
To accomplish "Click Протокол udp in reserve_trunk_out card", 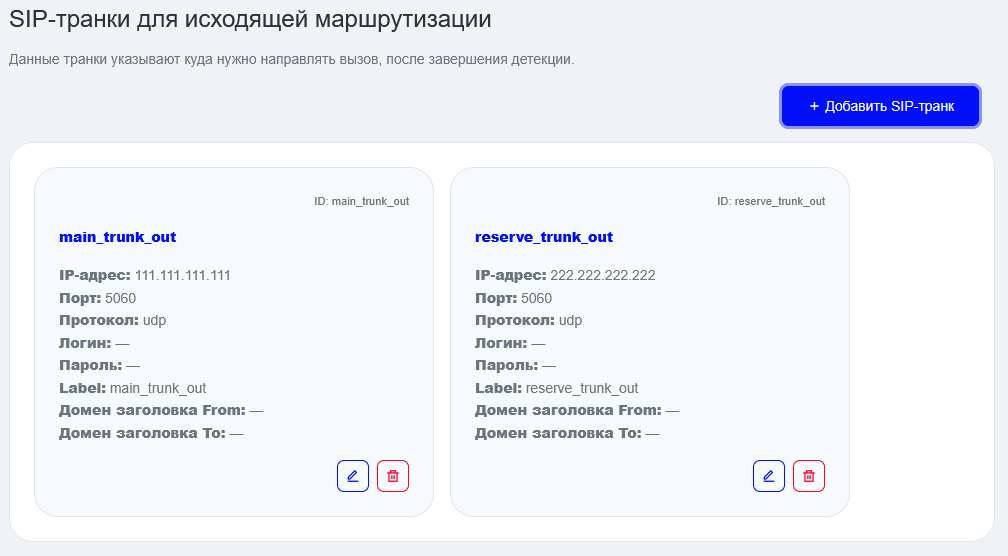I will pos(528,320).
